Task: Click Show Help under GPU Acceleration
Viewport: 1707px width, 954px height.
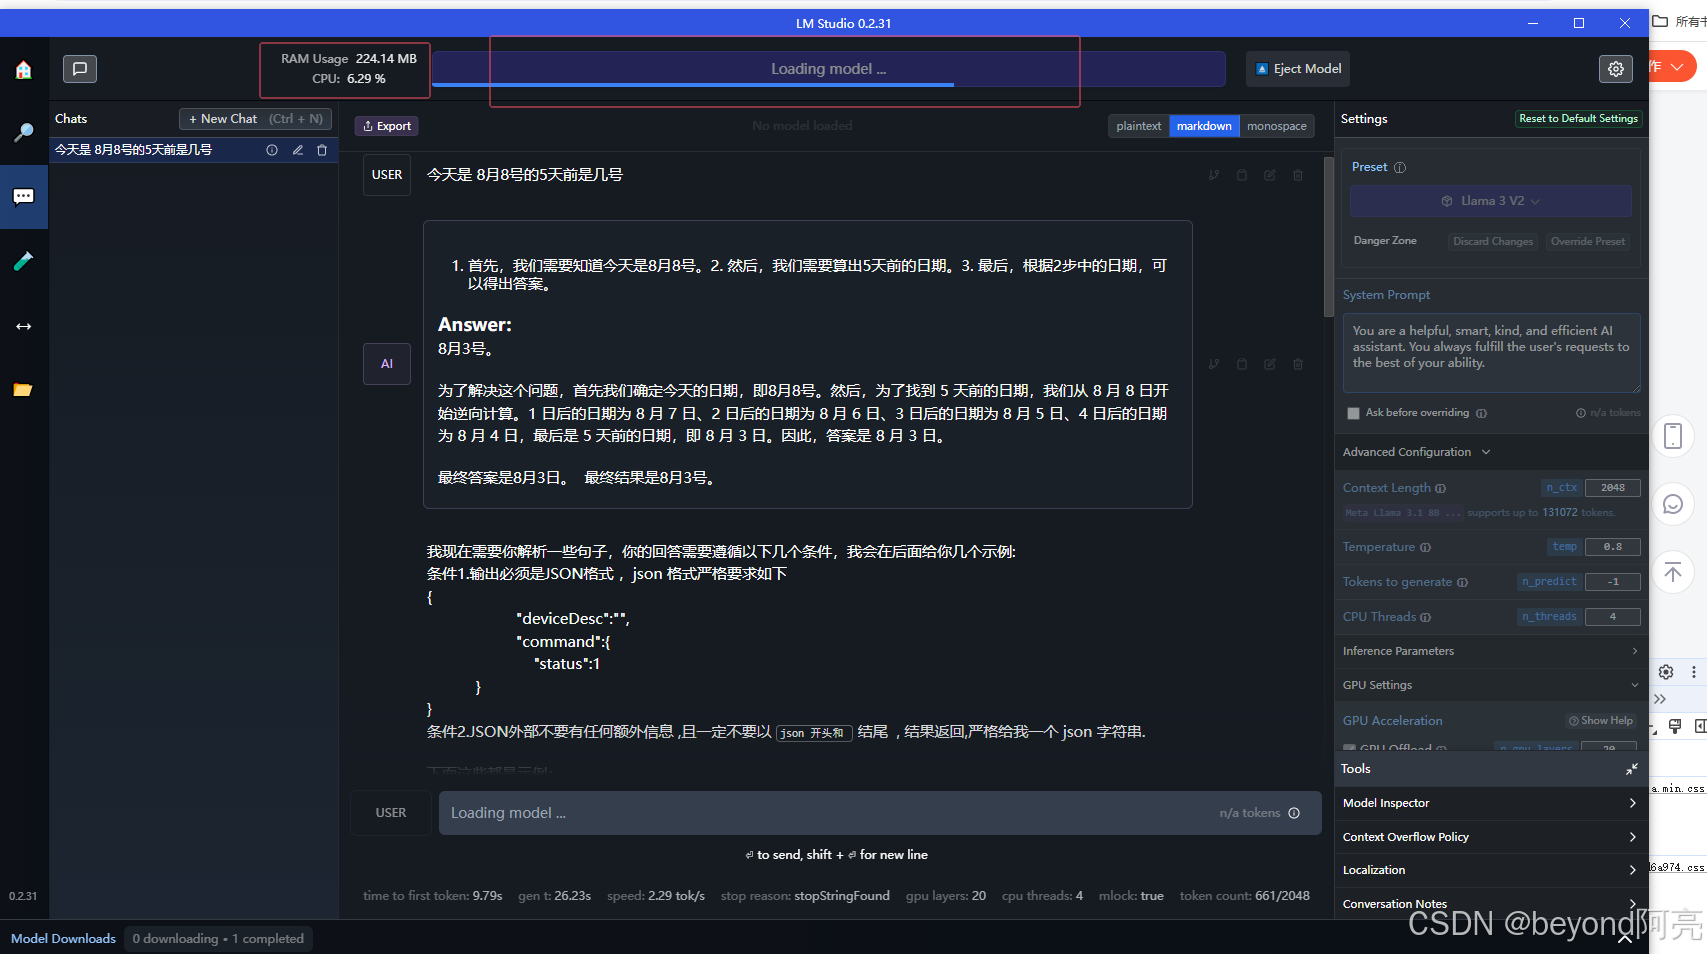Action: tap(1601, 721)
